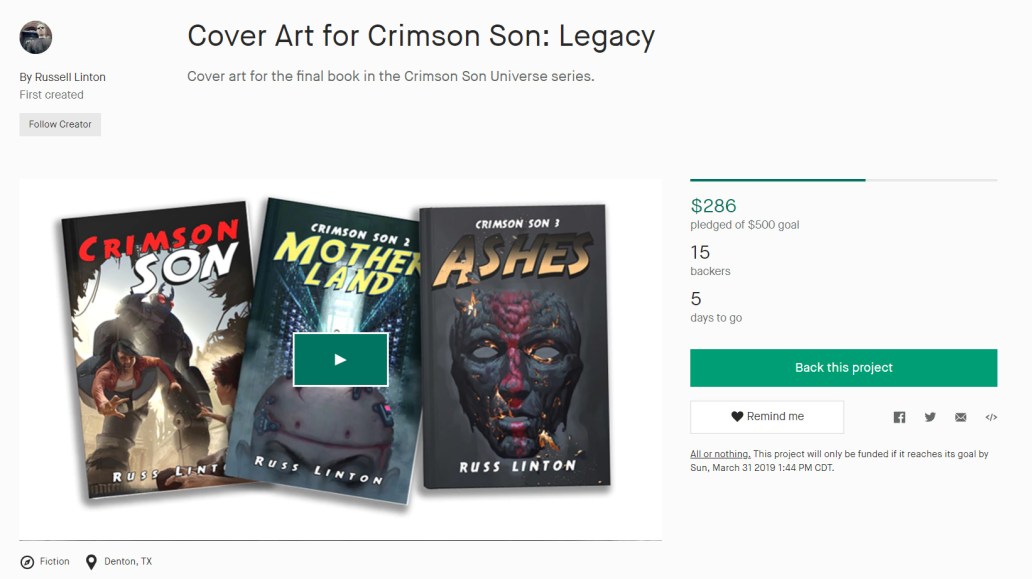
Task: Click the heart icon inside Remind me
Action: (x=737, y=417)
